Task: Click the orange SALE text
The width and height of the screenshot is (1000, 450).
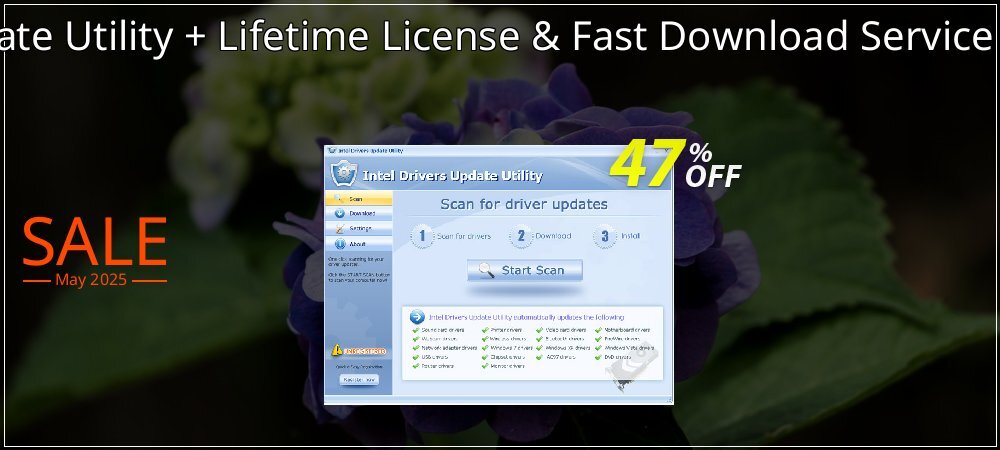Action: (95, 242)
